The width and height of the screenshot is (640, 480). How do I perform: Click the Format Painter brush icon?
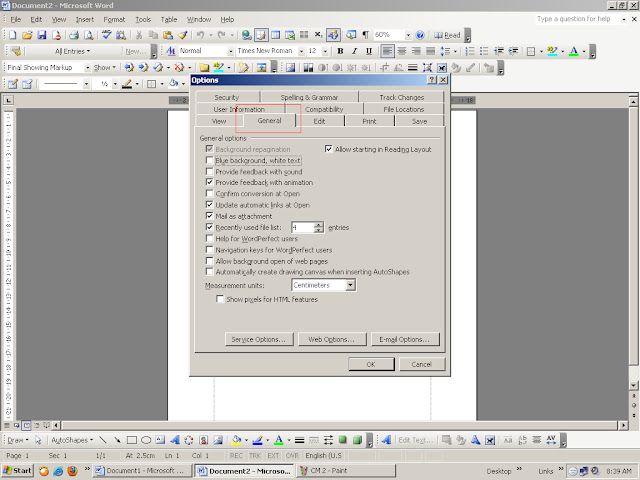[182, 35]
